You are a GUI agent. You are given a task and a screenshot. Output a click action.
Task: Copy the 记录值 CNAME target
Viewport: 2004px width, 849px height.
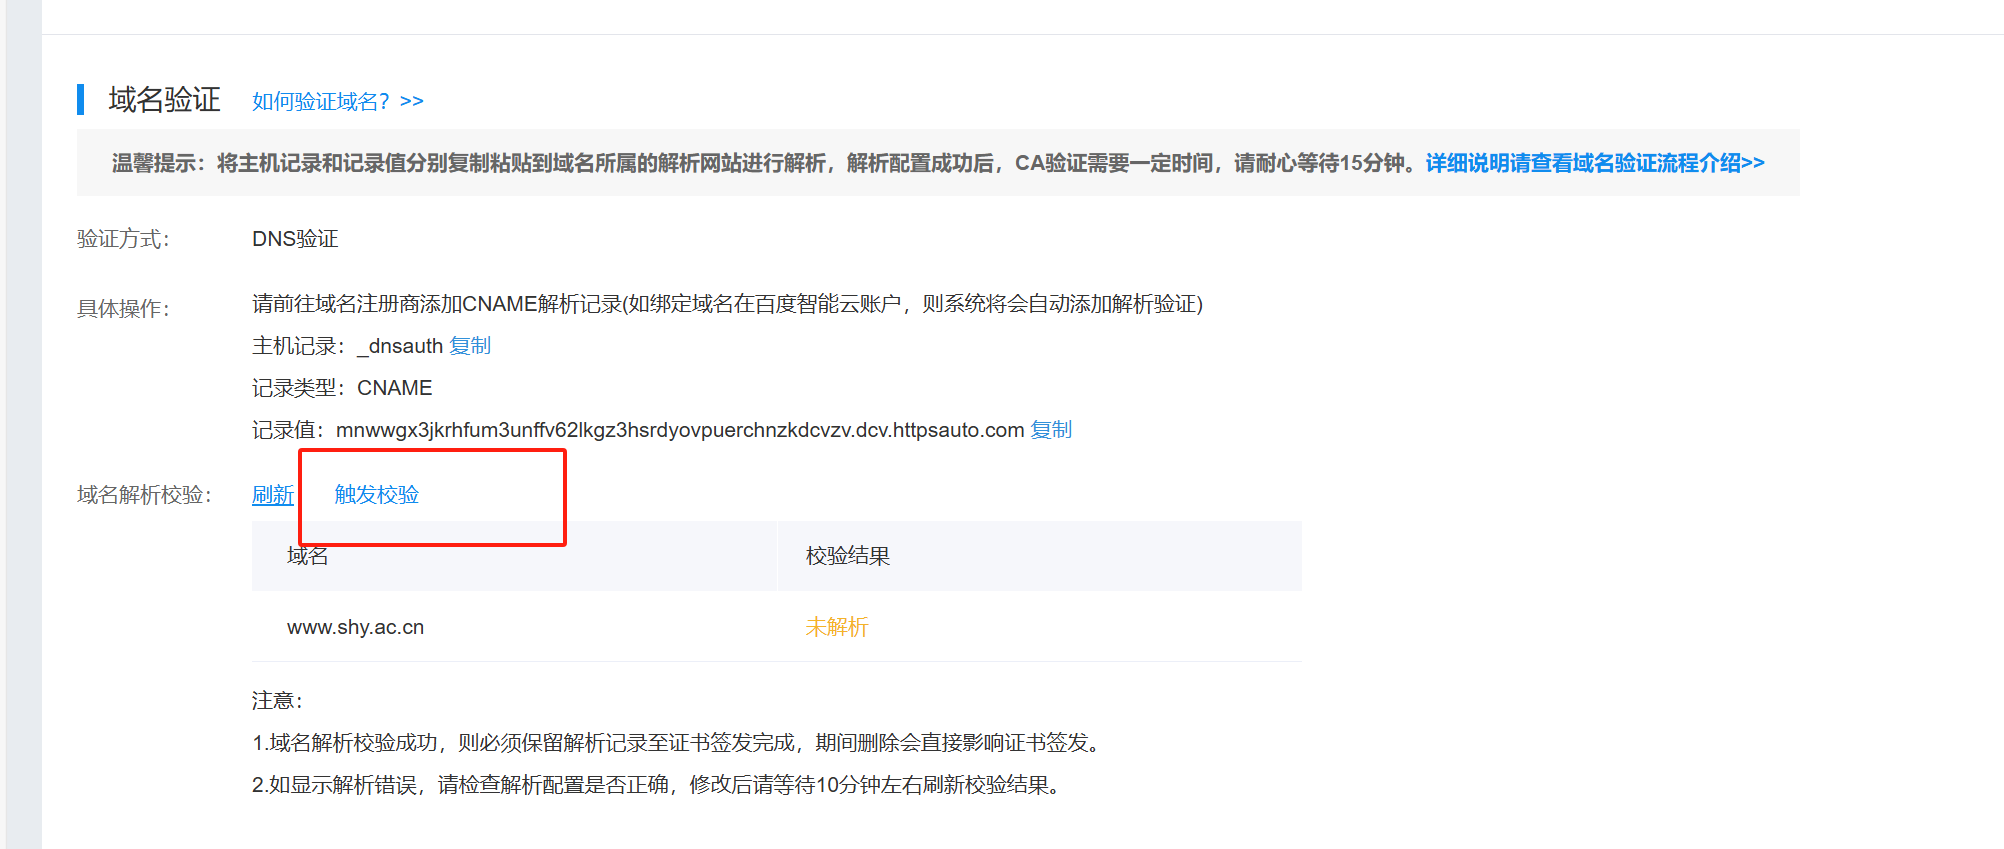(1051, 430)
